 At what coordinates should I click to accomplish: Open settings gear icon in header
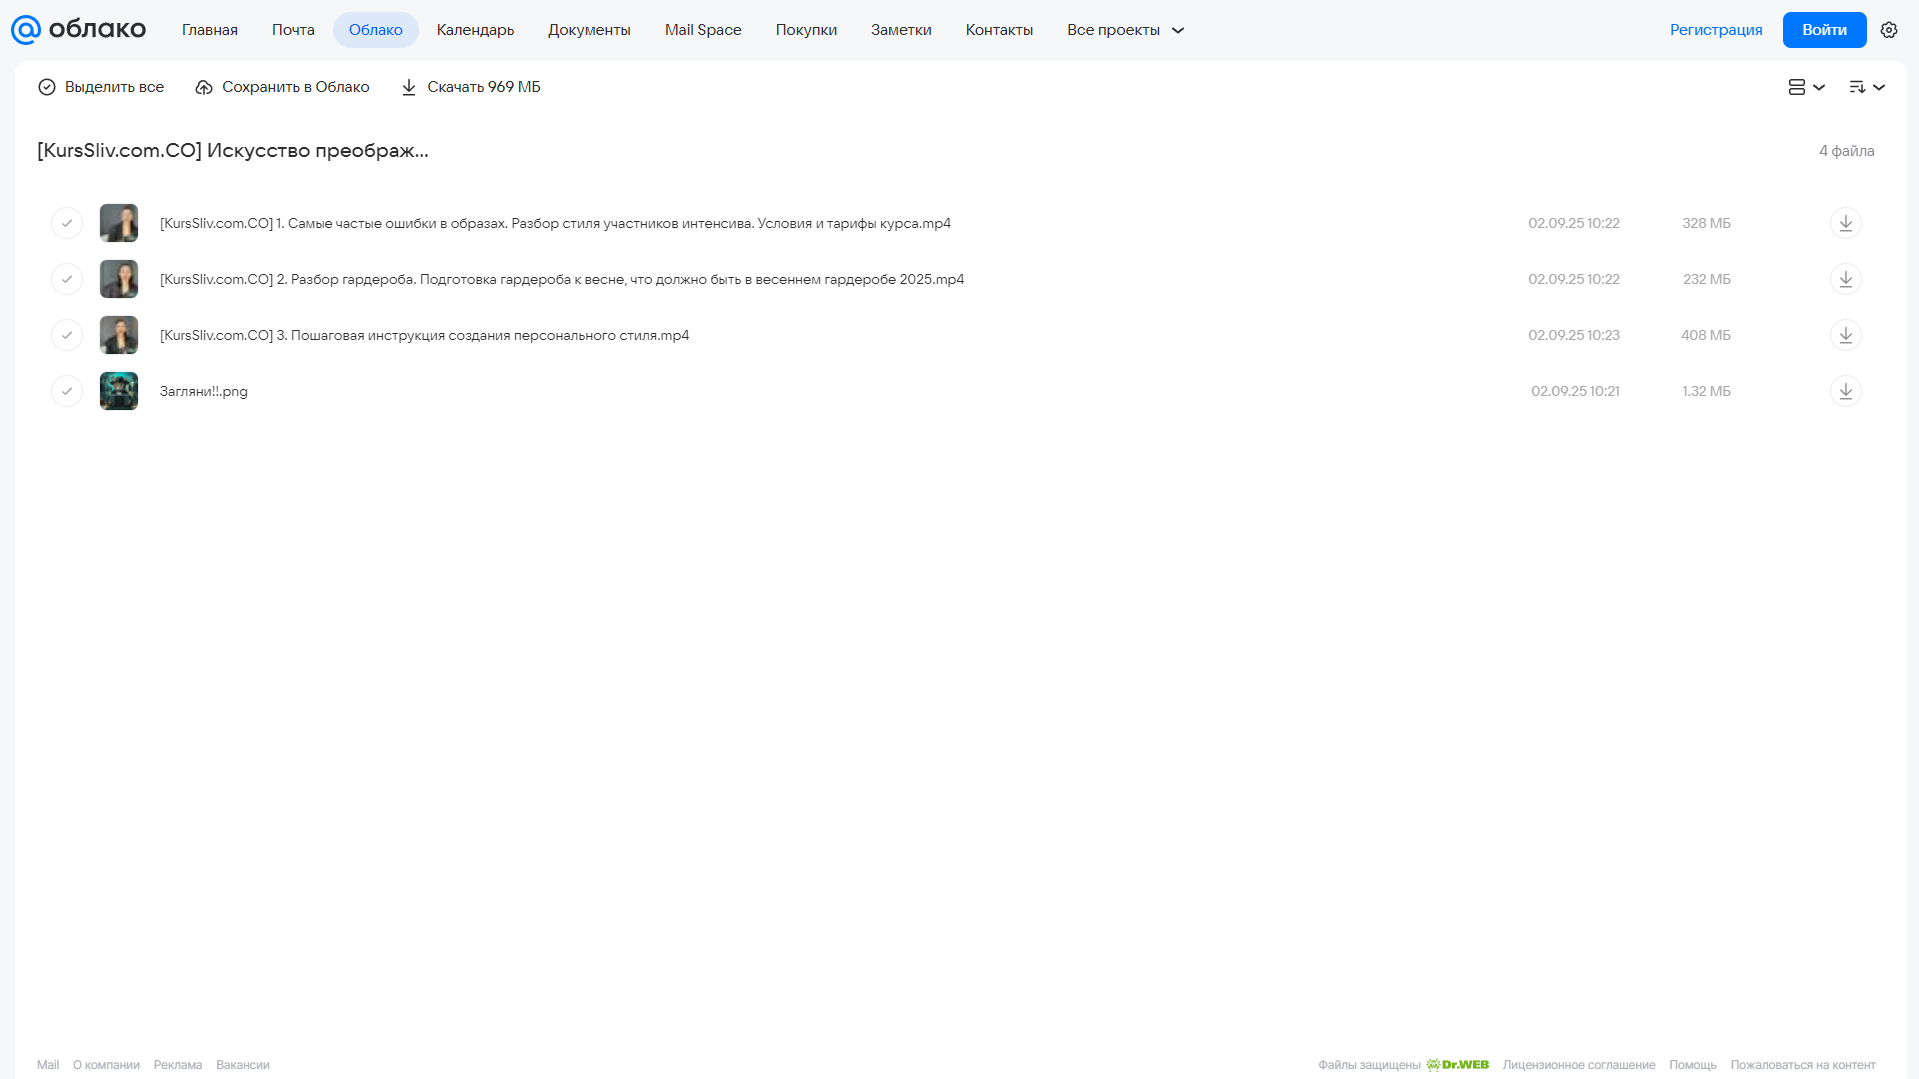click(1888, 30)
